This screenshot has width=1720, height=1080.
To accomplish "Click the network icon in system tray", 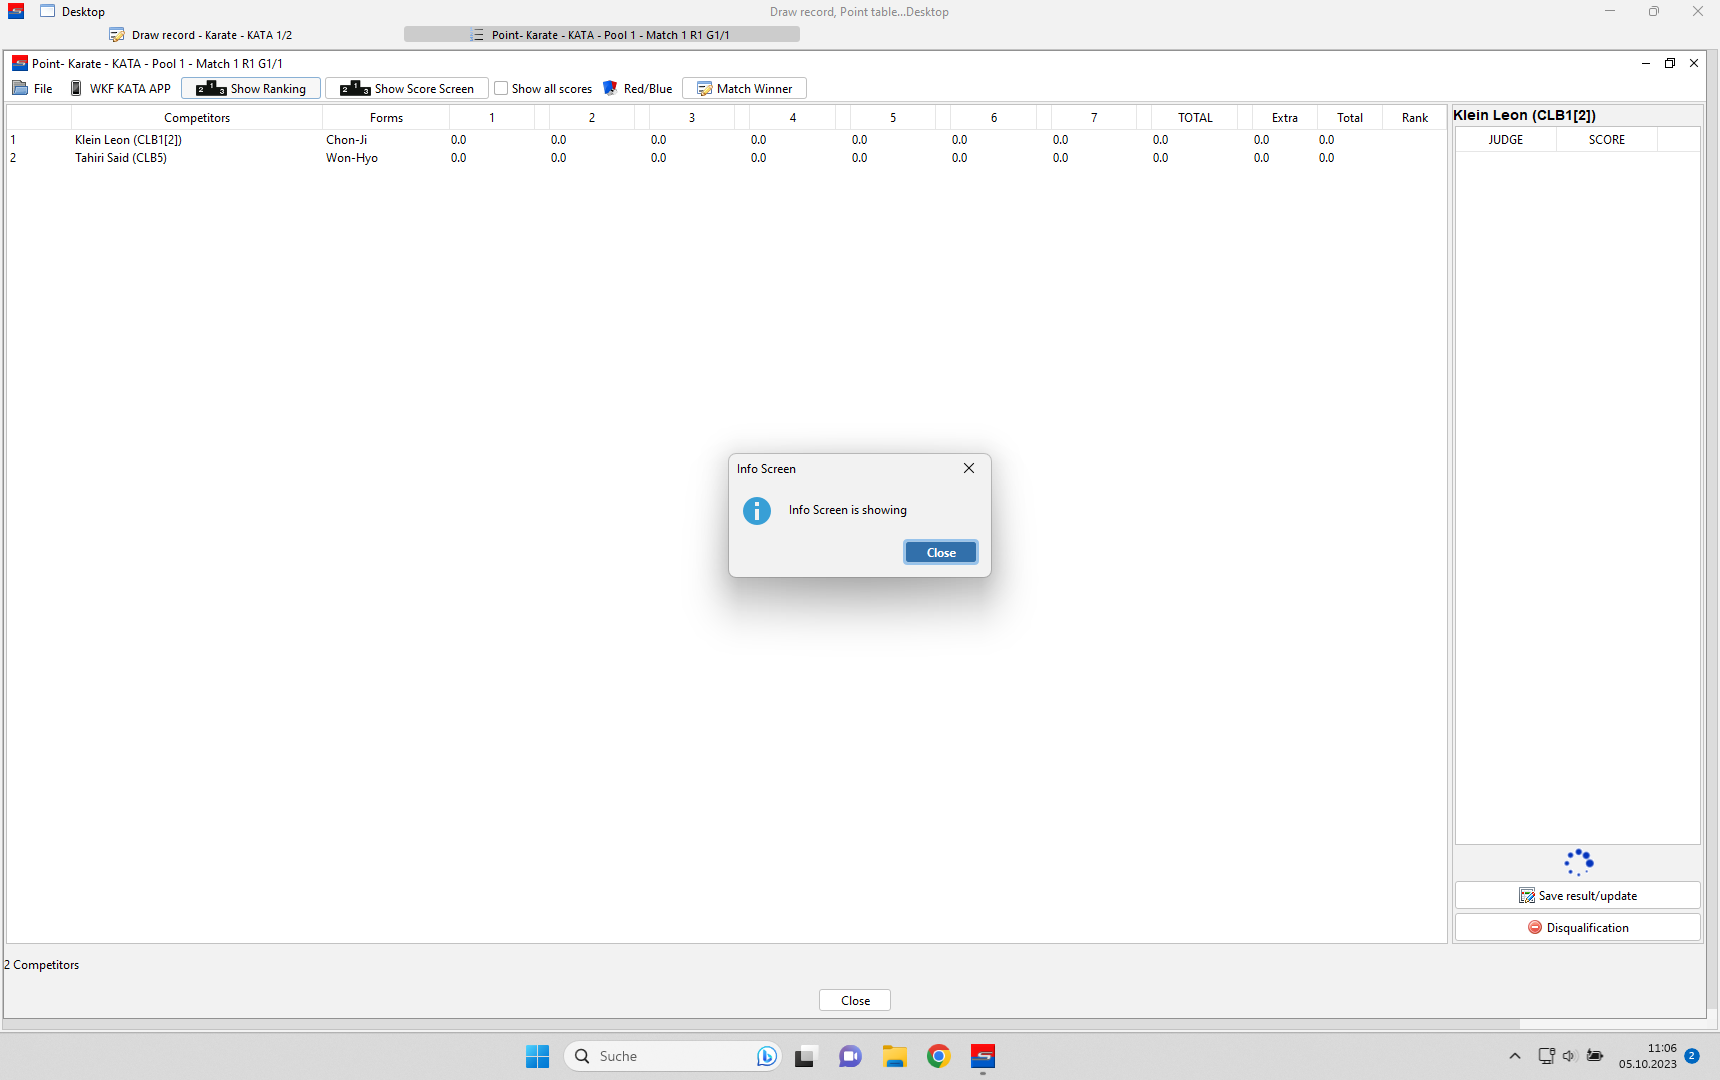I will click(x=1546, y=1056).
